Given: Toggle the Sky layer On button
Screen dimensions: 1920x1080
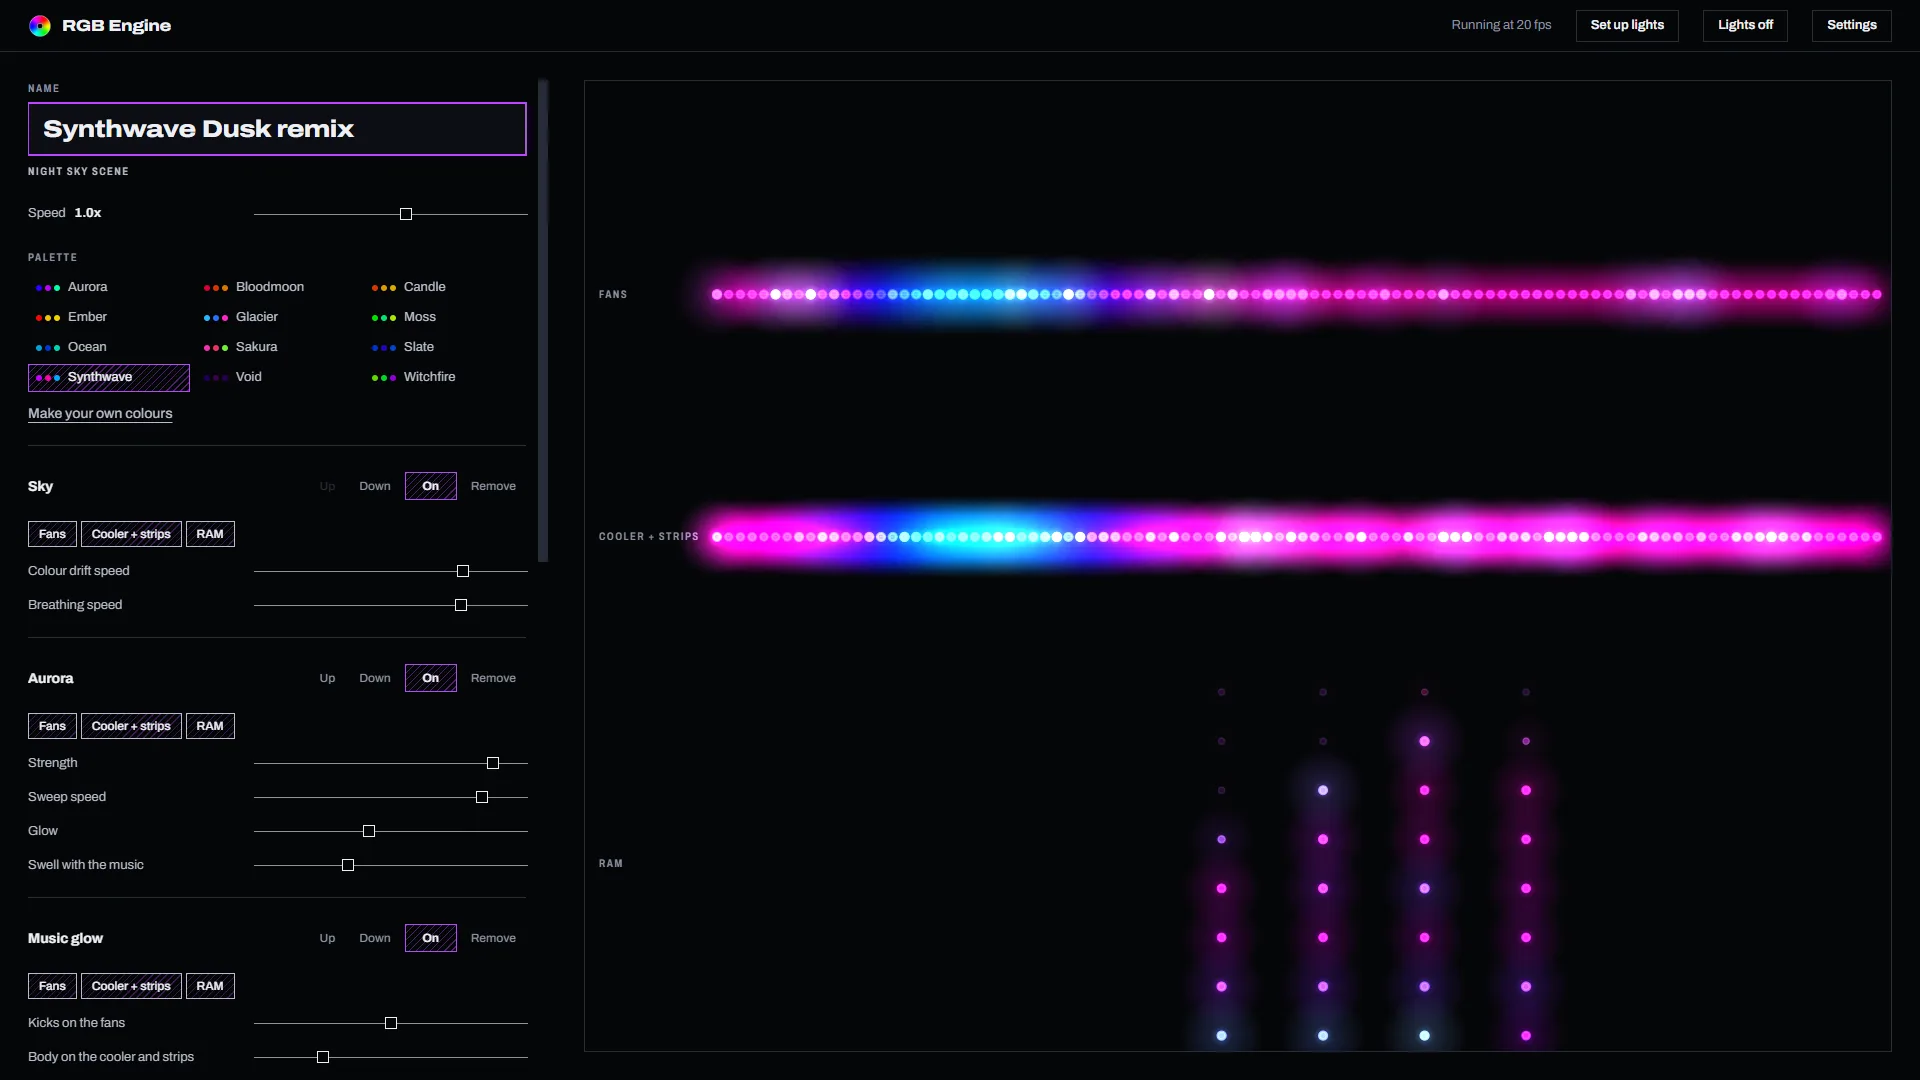Looking at the screenshot, I should pos(430,486).
